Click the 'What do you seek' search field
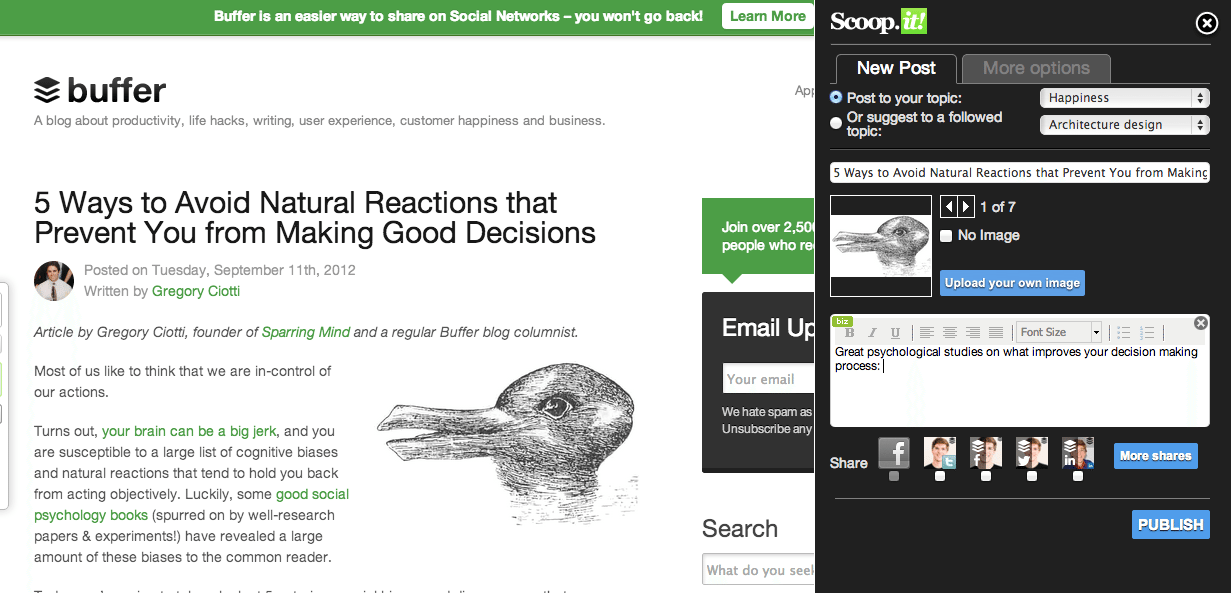Screen dimensions: 1231x593 click(758, 570)
